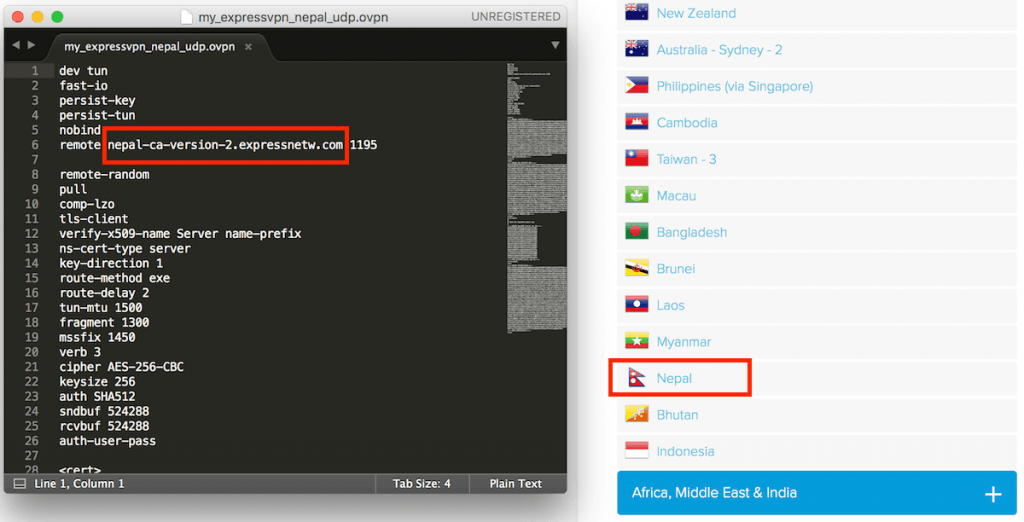Click the 'fragment 1300' line
Image resolution: width=1024 pixels, height=522 pixels.
click(104, 323)
